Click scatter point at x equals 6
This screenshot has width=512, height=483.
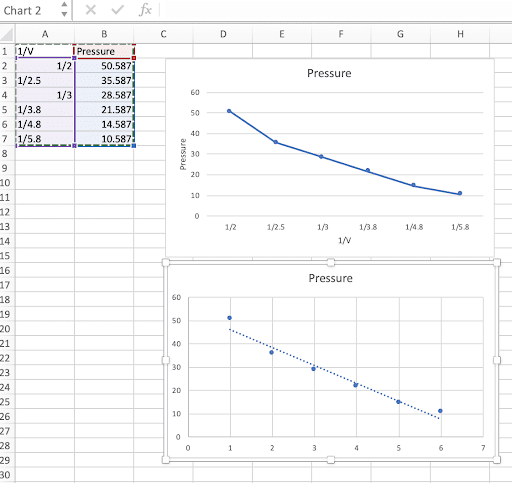pyautogui.click(x=440, y=411)
